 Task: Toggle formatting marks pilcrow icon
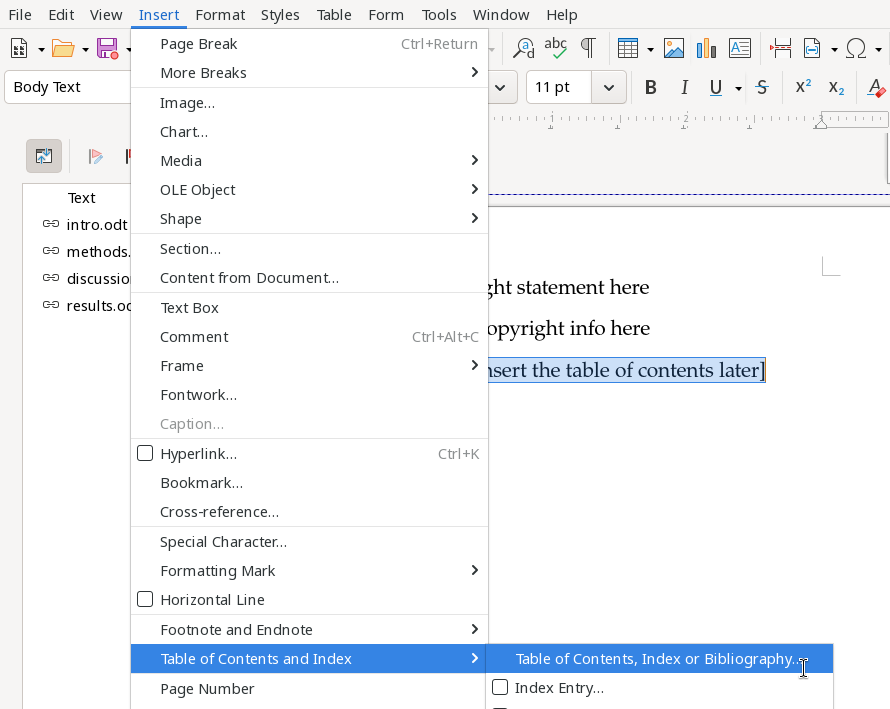pos(589,49)
